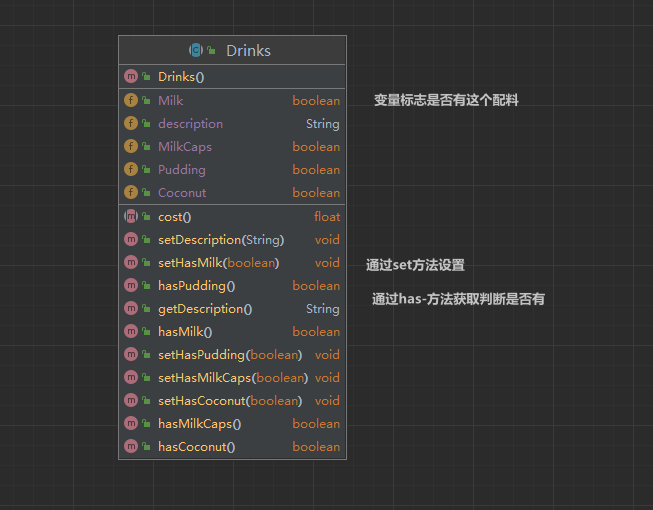Click the field icon beside Milk
Viewport: 653px width, 510px height.
[130, 101]
